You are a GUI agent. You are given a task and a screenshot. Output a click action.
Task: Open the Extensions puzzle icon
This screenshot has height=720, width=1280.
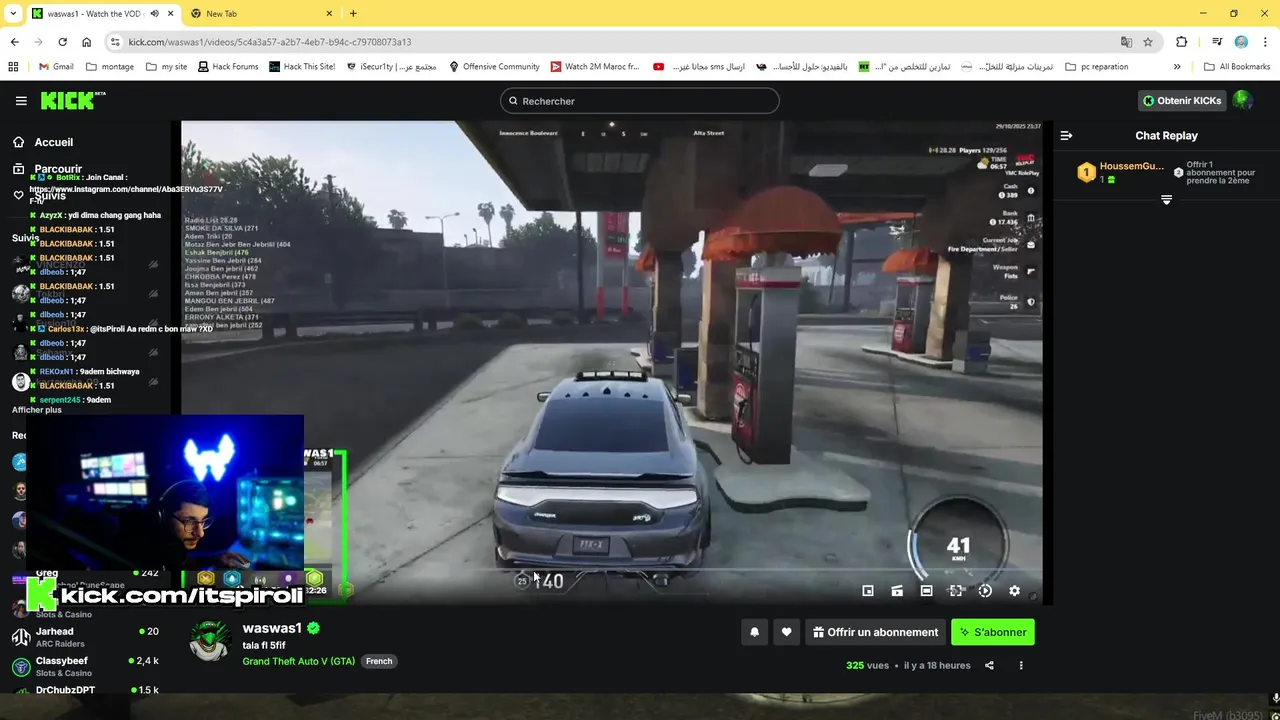(1182, 42)
